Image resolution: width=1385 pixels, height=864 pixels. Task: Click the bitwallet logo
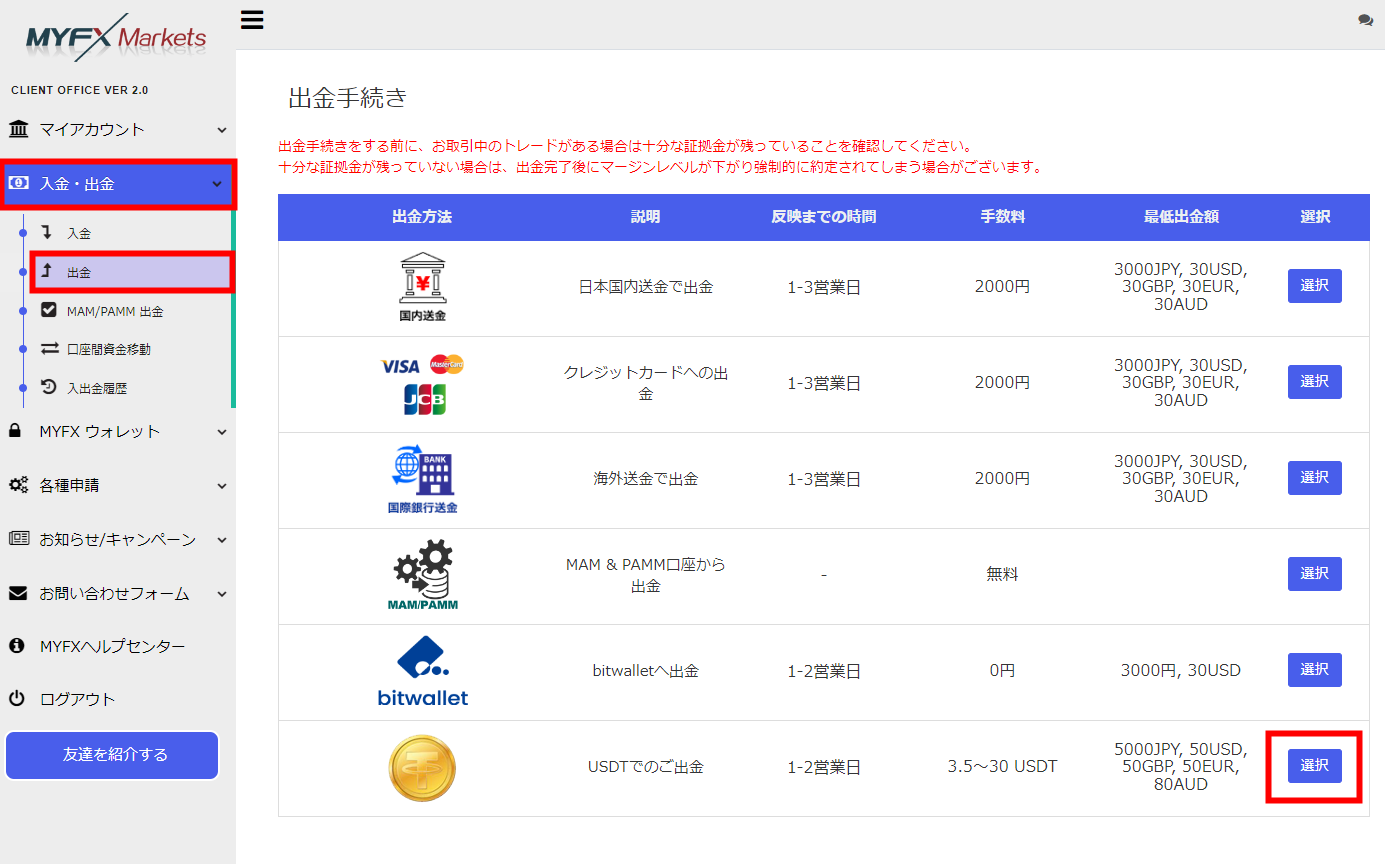[x=422, y=671]
